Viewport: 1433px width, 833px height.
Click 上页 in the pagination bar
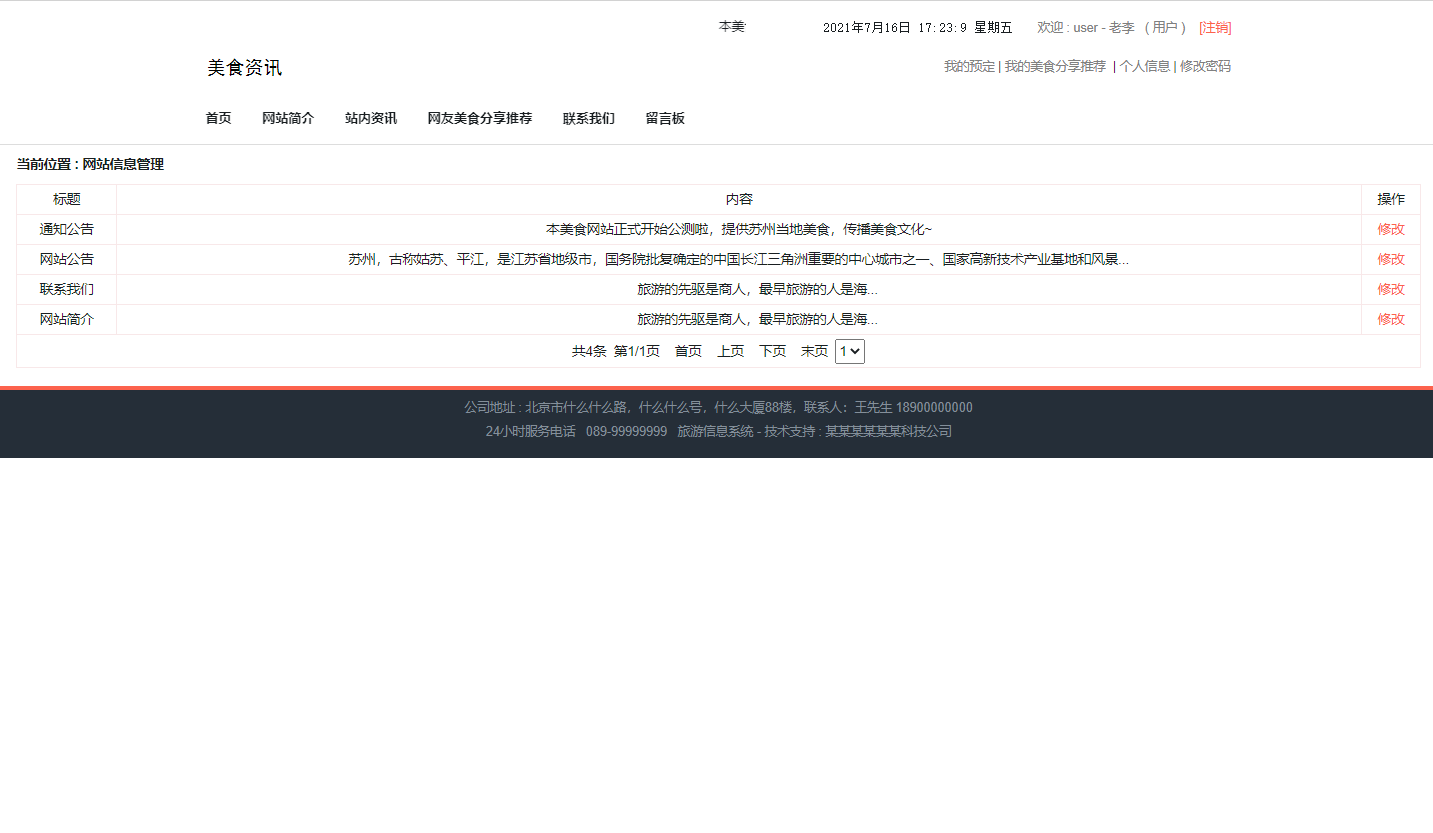pyautogui.click(x=730, y=351)
